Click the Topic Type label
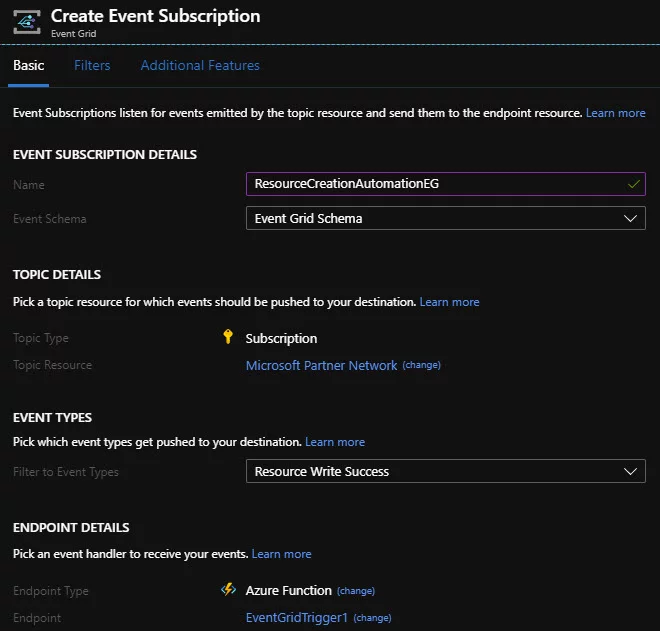Screen dimensions: 660x631 tap(41, 338)
